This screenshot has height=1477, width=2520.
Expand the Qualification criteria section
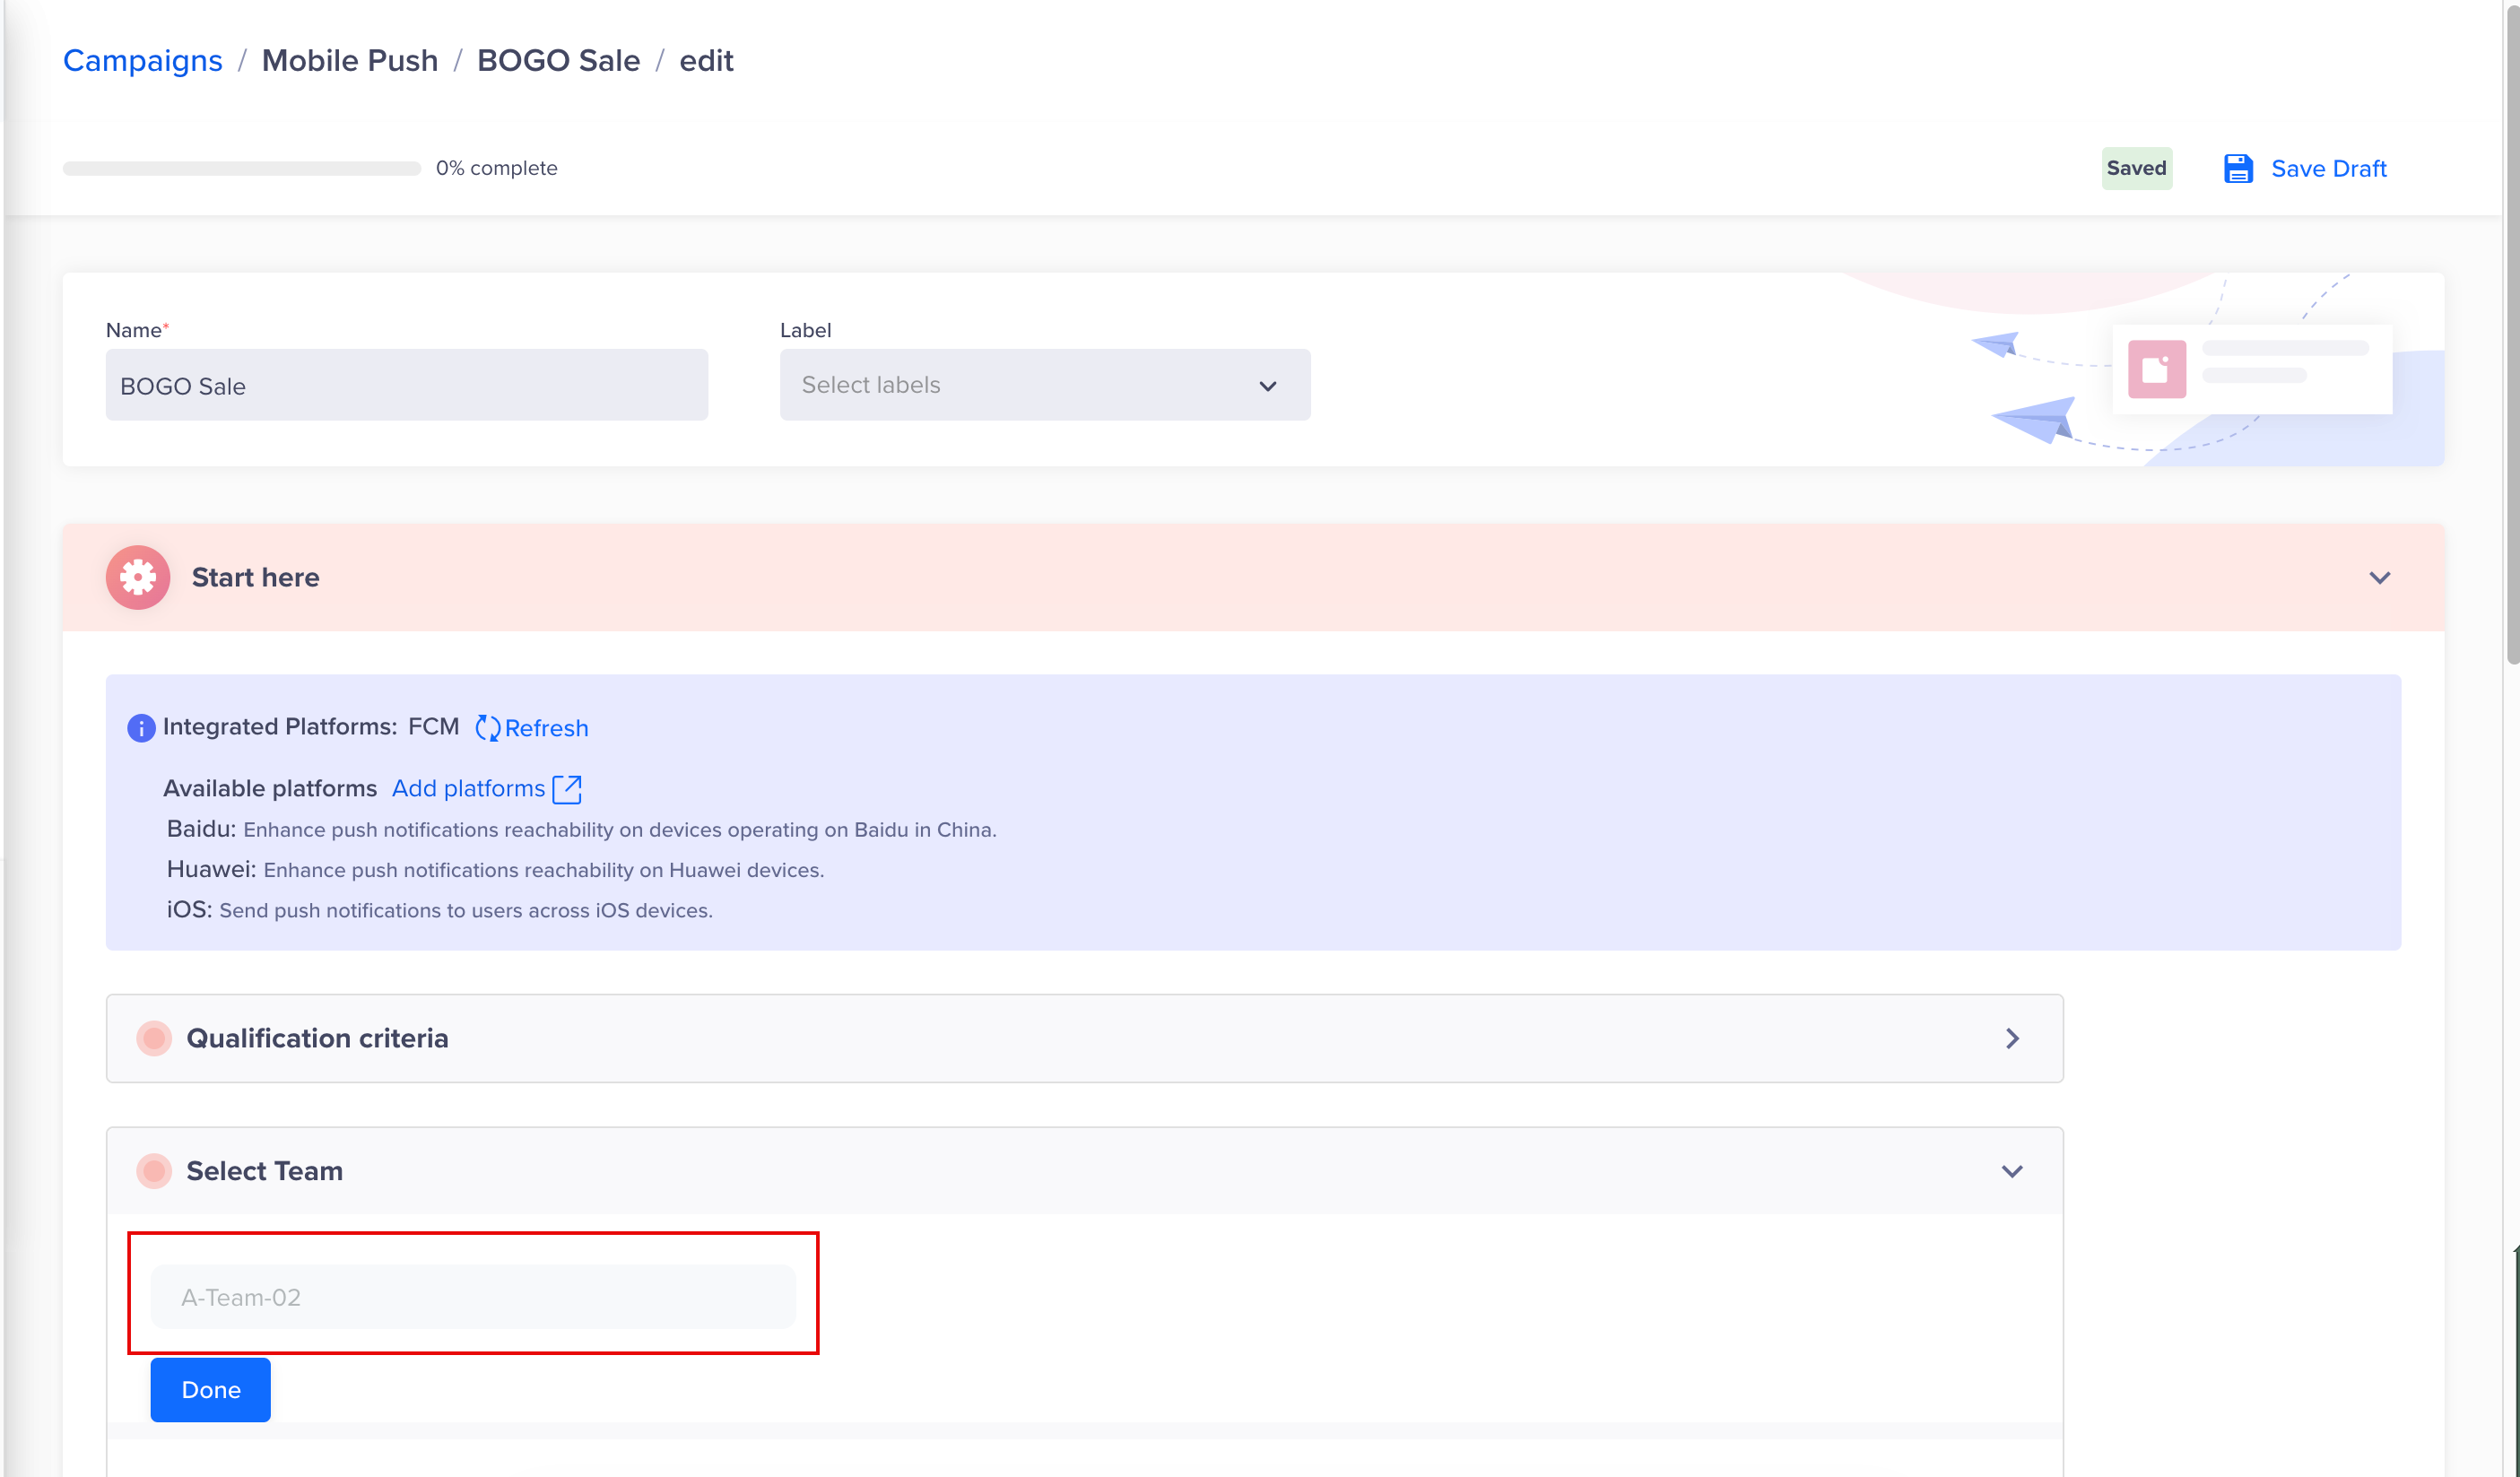tap(2012, 1038)
